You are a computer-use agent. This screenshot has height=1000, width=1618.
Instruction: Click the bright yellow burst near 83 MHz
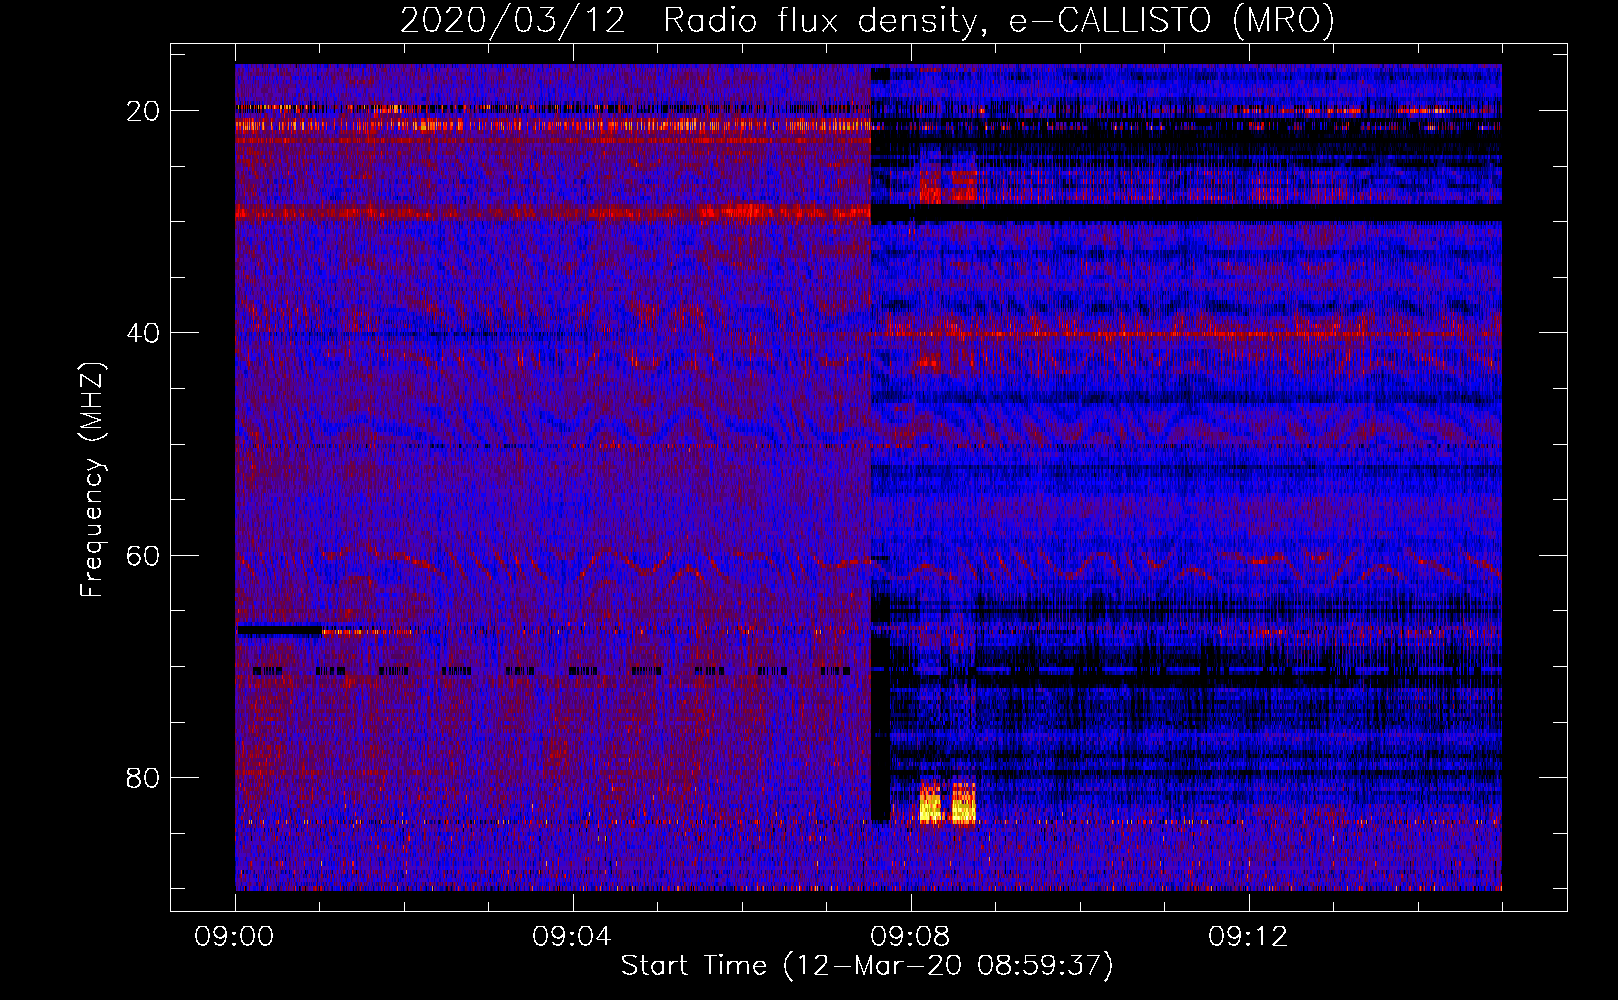click(x=947, y=803)
